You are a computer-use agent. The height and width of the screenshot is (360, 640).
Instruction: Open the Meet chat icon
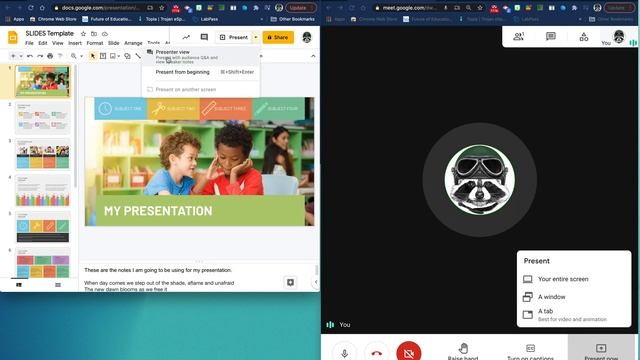(551, 37)
